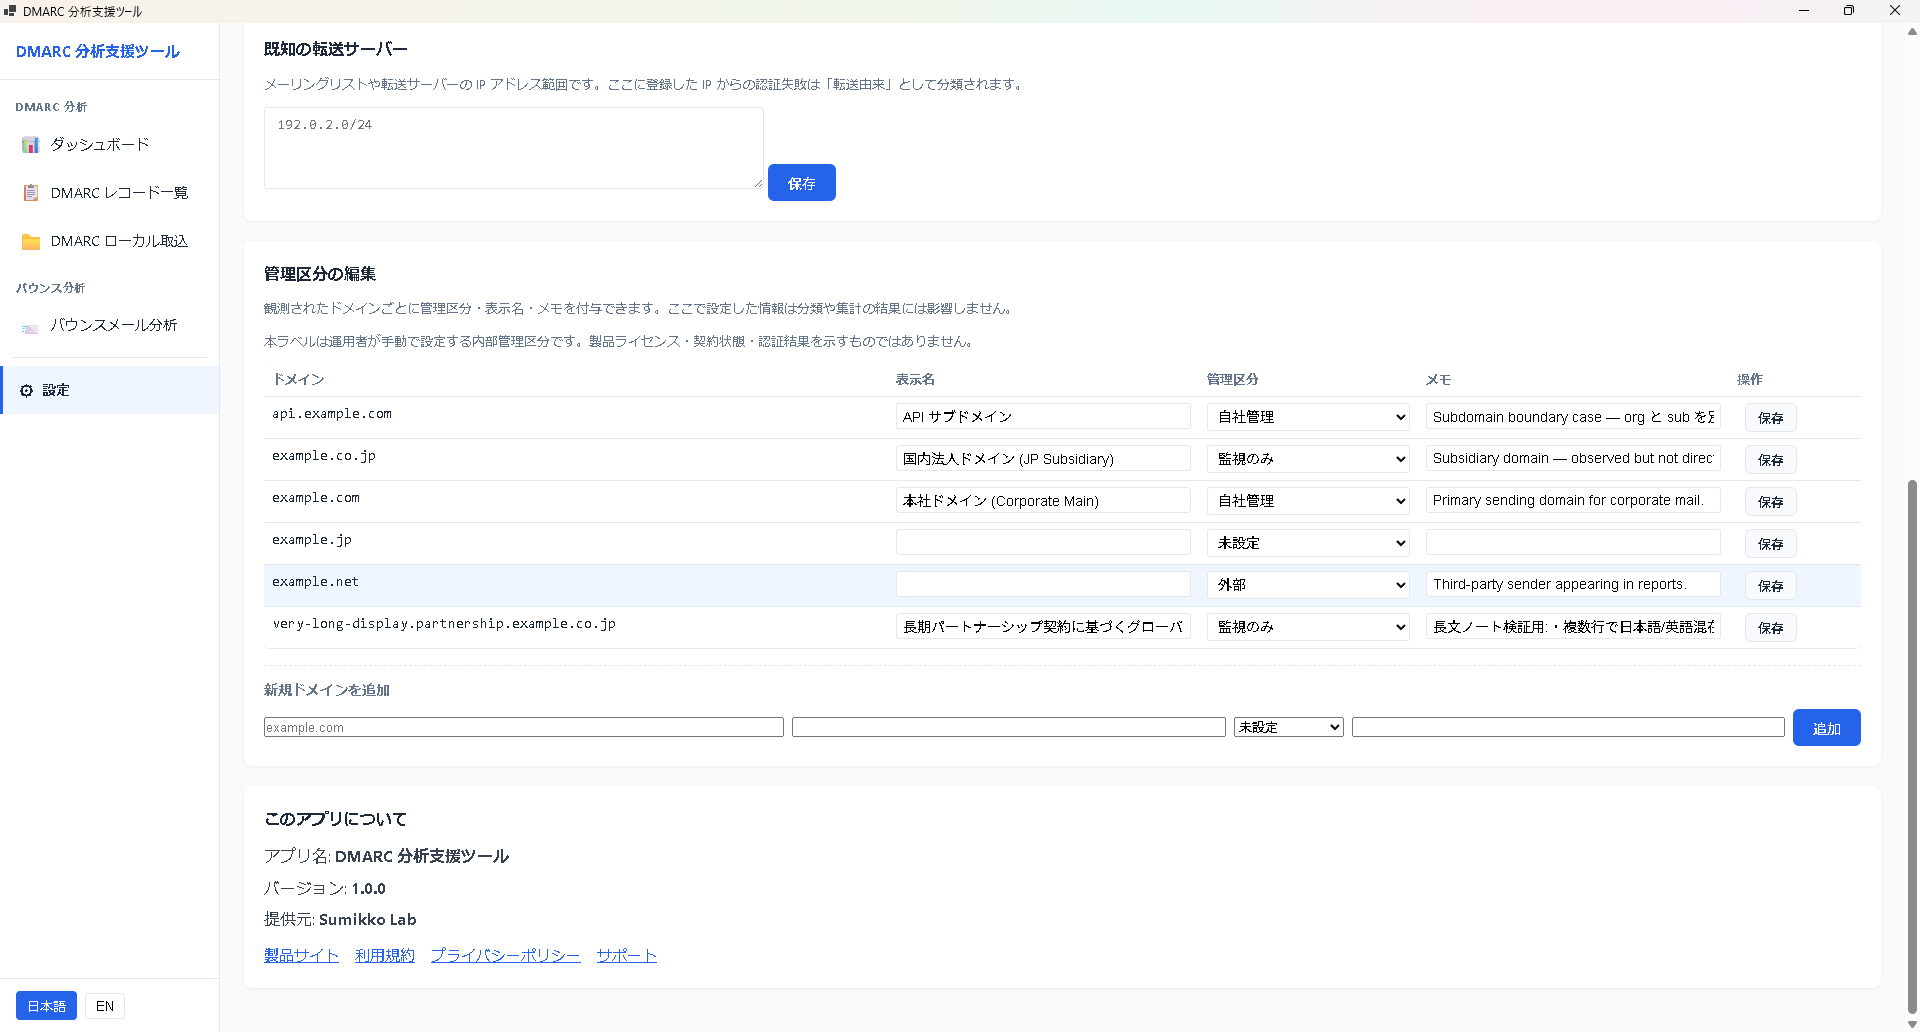This screenshot has height=1032, width=1920.
Task: Click new domain field with example.com placeholder
Action: [523, 727]
